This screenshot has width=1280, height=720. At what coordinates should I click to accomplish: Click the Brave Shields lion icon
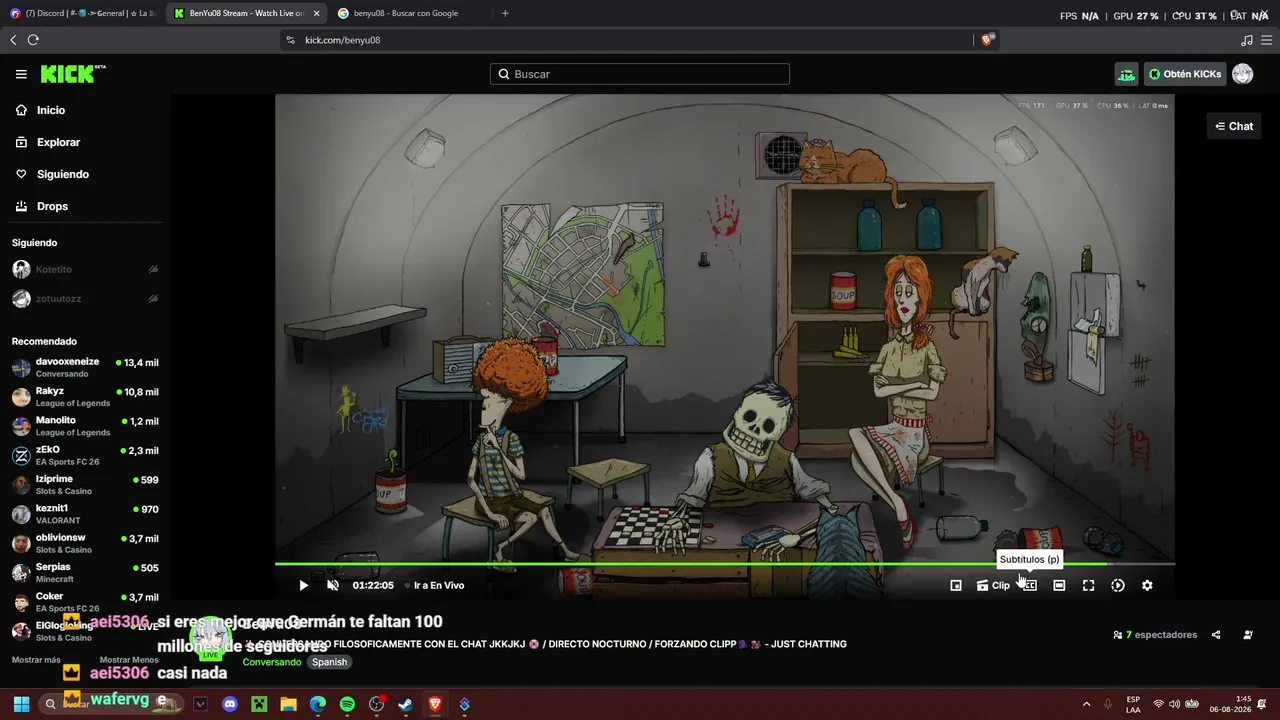(x=988, y=40)
